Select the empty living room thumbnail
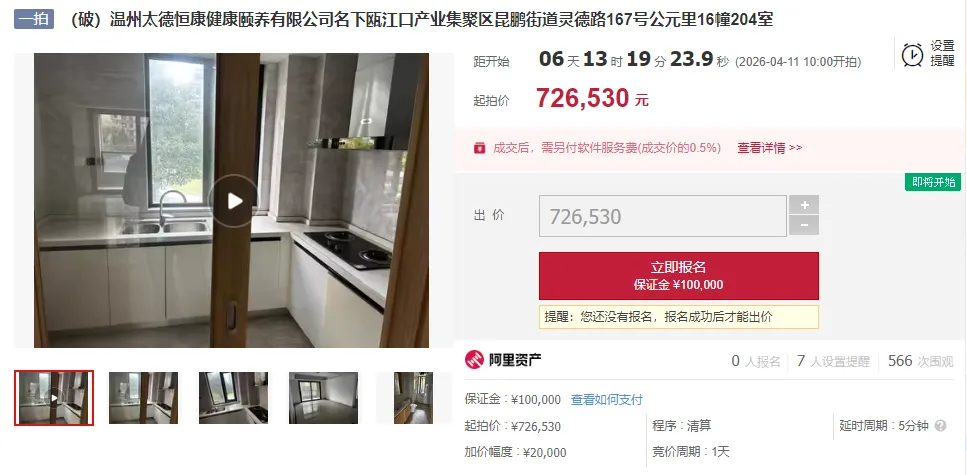 tap(323, 398)
